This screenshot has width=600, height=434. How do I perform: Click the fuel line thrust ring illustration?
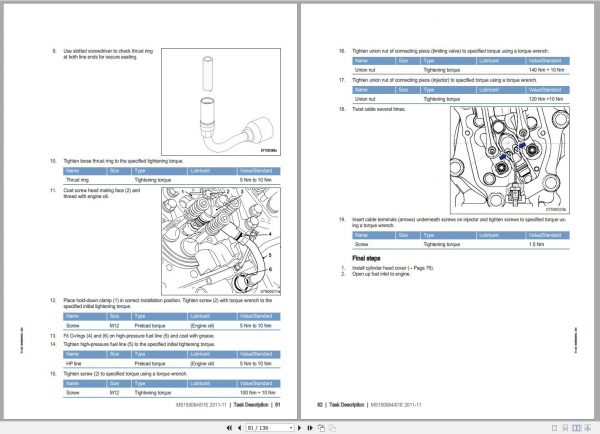tap(221, 102)
